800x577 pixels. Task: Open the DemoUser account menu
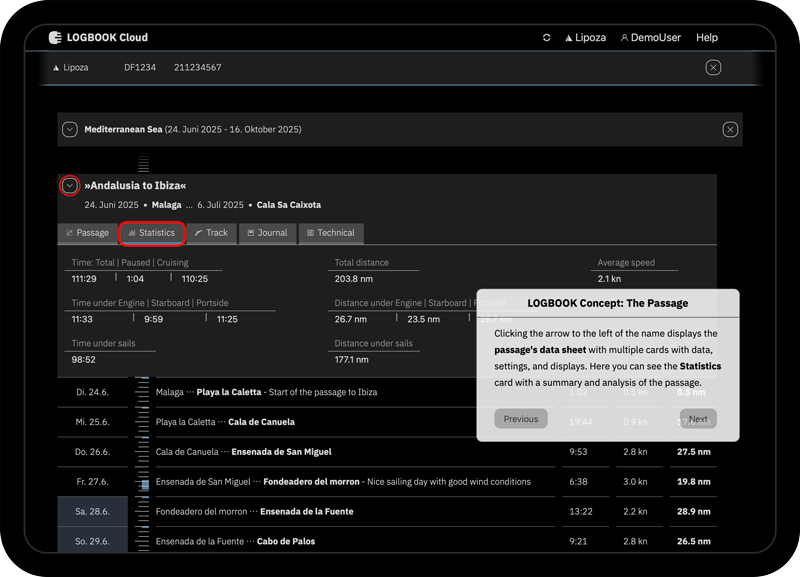coord(650,38)
